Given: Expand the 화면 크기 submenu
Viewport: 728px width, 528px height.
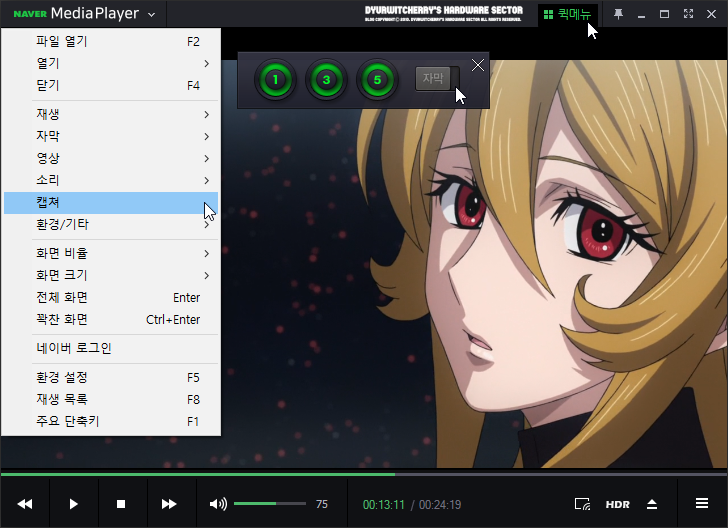Looking at the screenshot, I should tap(111, 275).
